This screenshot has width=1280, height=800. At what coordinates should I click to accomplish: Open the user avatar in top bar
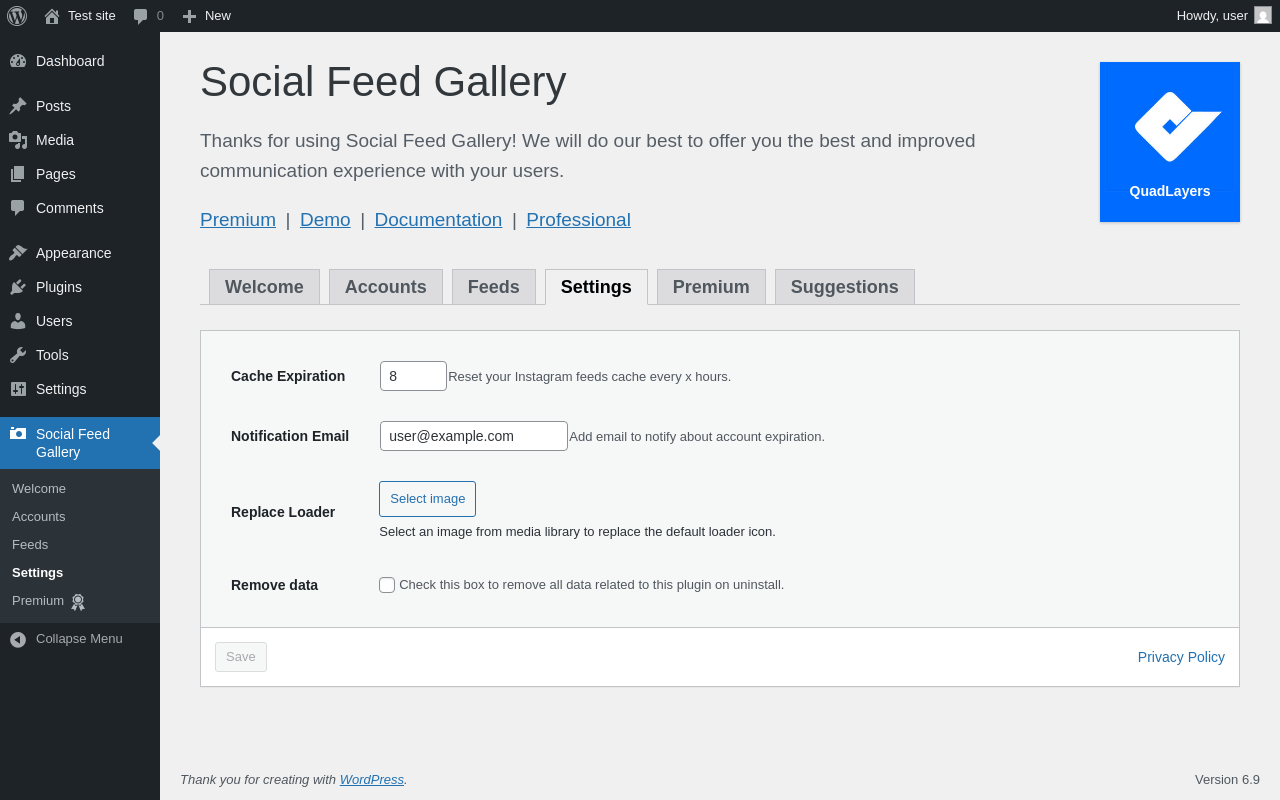(1263, 15)
